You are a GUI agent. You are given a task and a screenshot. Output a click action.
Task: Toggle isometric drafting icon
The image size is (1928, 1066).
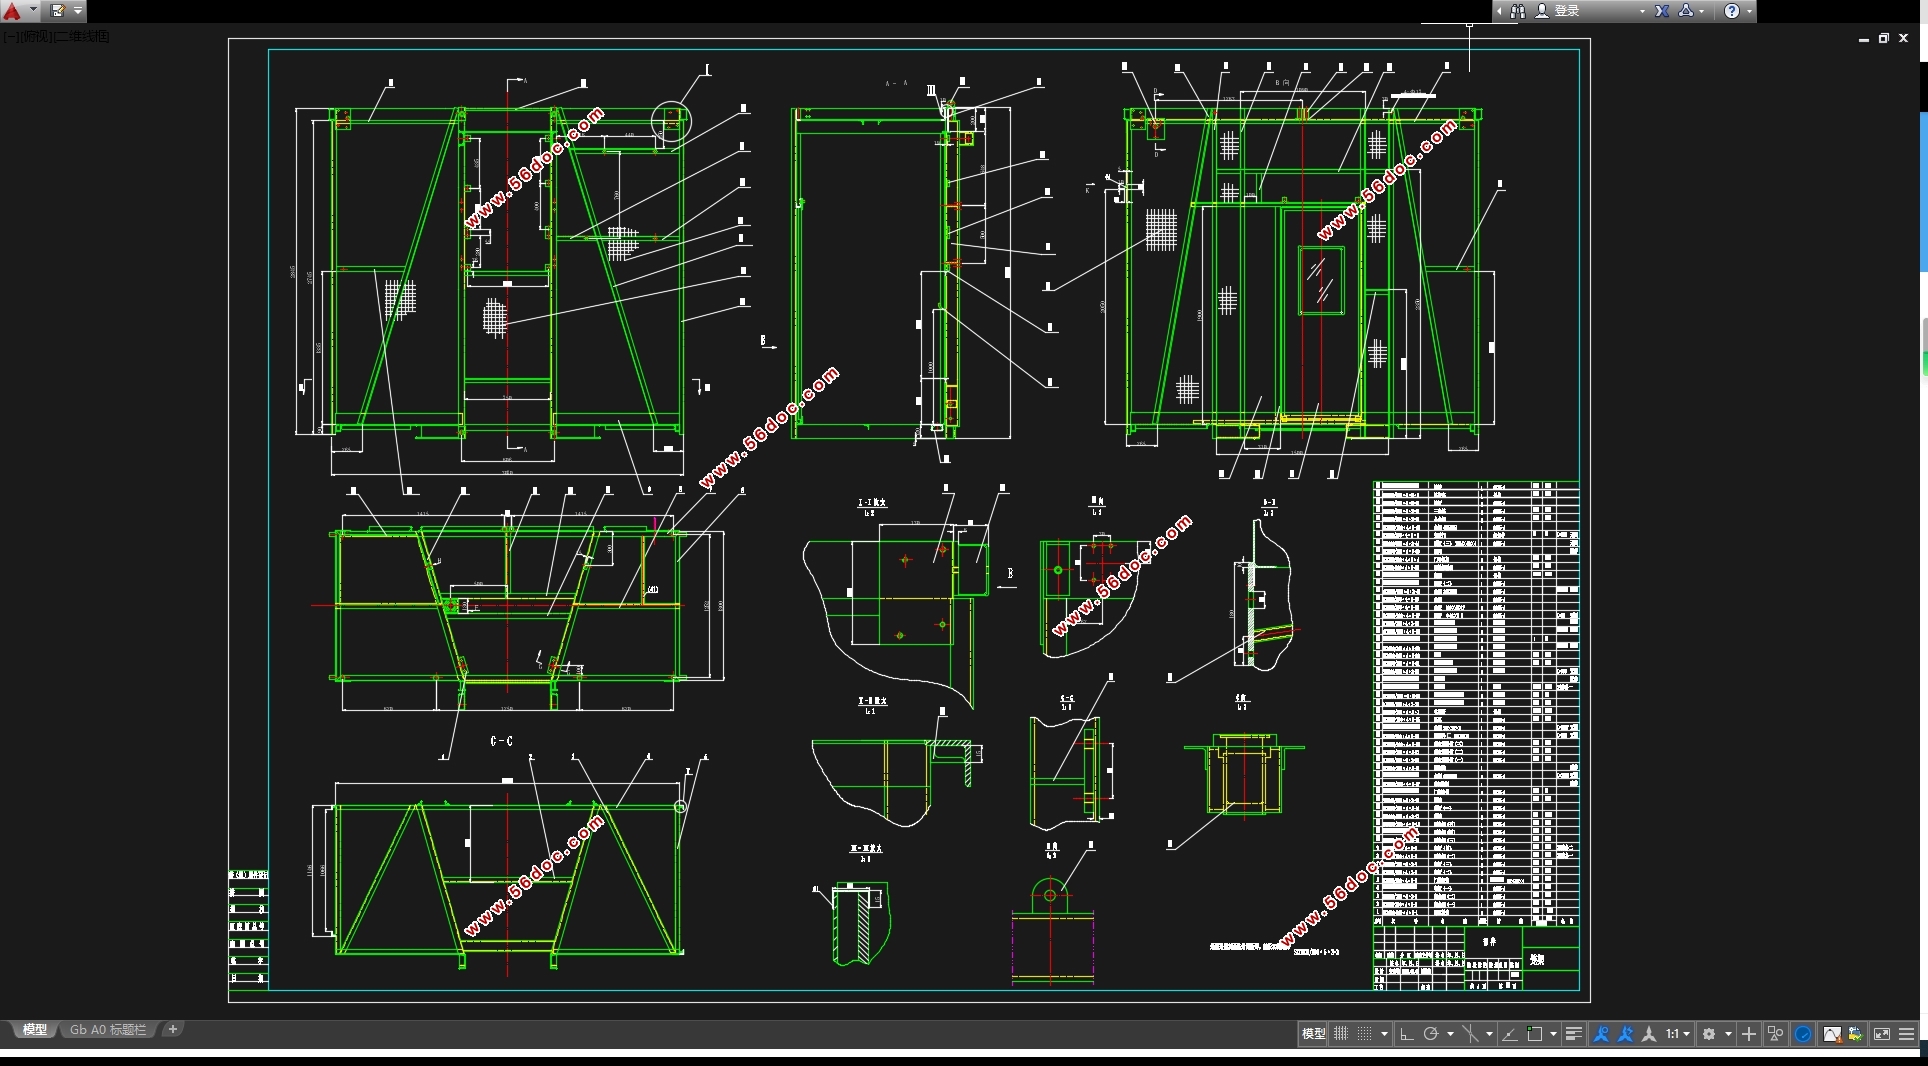pyautogui.click(x=1470, y=1034)
